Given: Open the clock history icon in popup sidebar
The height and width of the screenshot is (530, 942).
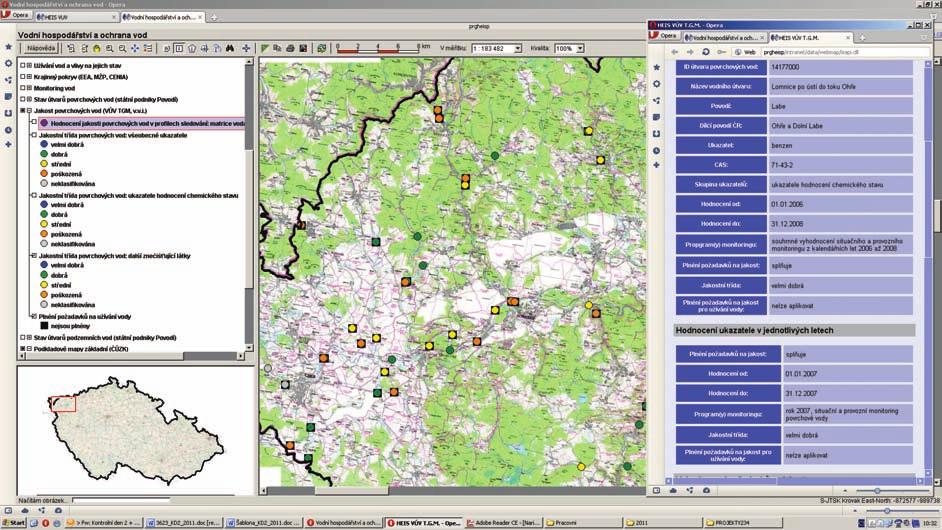Looking at the screenshot, I should 657,150.
